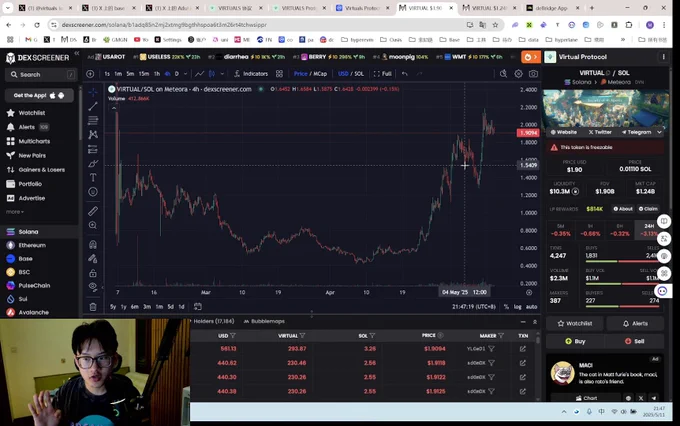The height and width of the screenshot is (426, 680).
Task: Open the token Twitter link
Action: (x=600, y=132)
